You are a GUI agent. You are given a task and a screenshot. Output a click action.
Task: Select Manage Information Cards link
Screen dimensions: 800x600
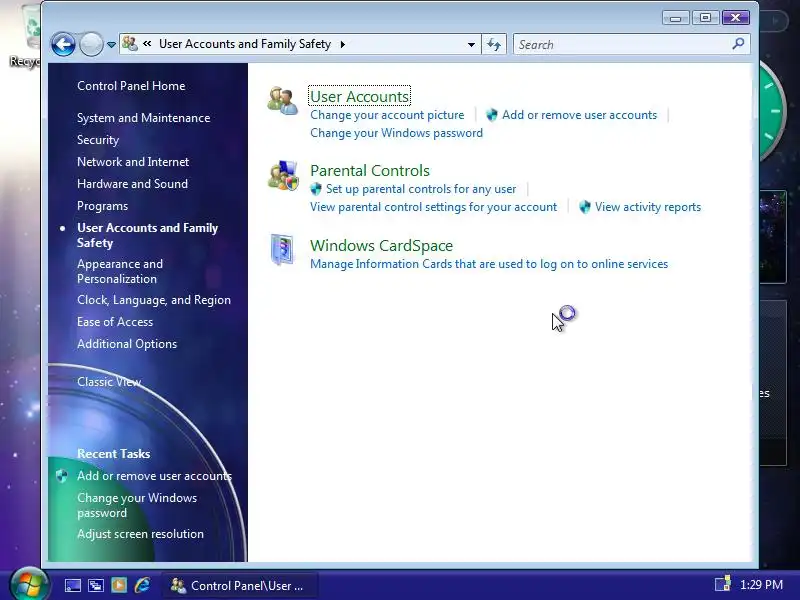click(x=489, y=264)
